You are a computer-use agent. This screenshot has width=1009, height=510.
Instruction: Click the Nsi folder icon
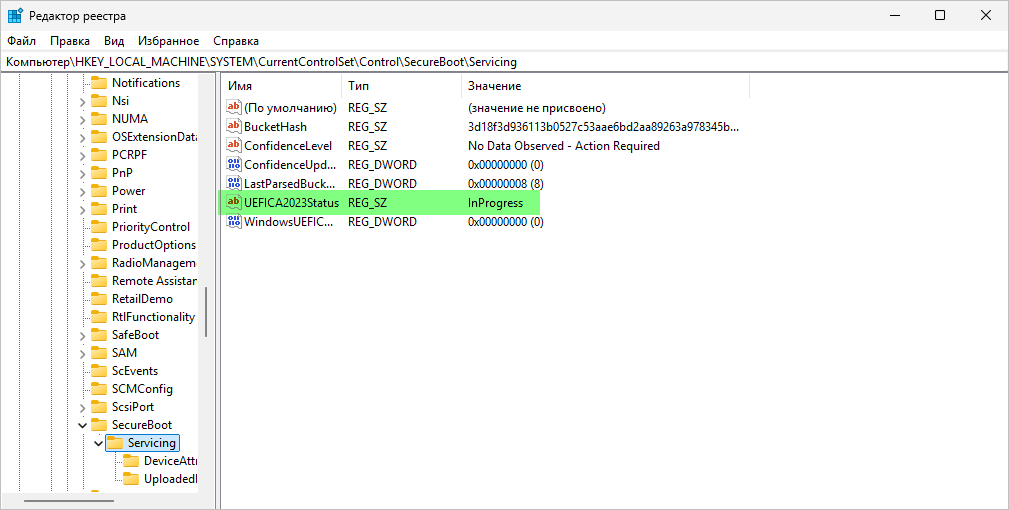click(99, 101)
